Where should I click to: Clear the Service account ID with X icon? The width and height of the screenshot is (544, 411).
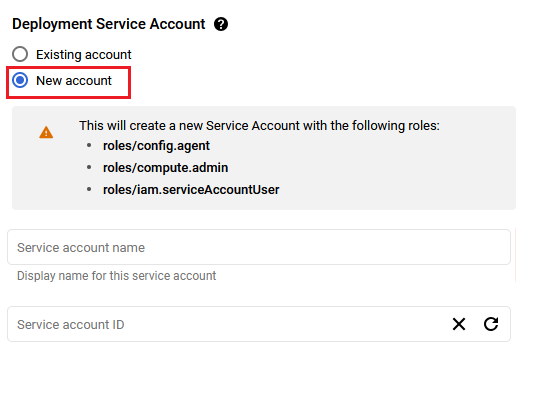[x=459, y=324]
